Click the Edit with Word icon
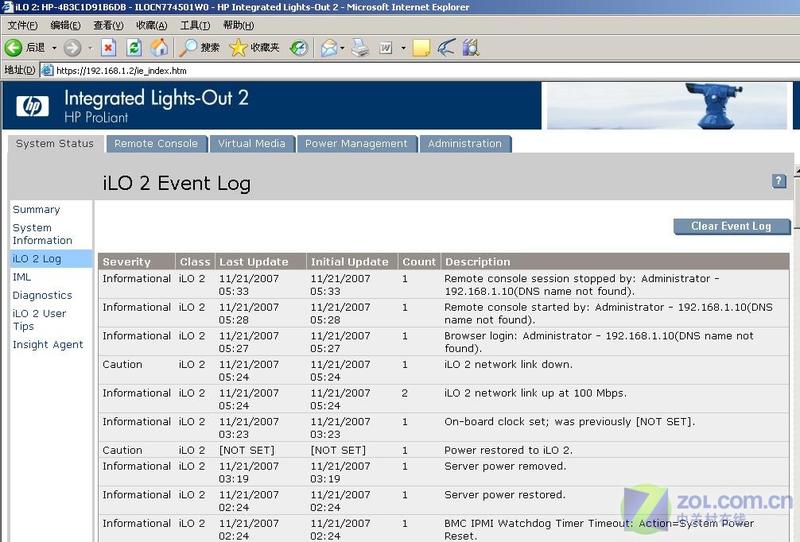The width and height of the screenshot is (800, 542). pos(386,48)
